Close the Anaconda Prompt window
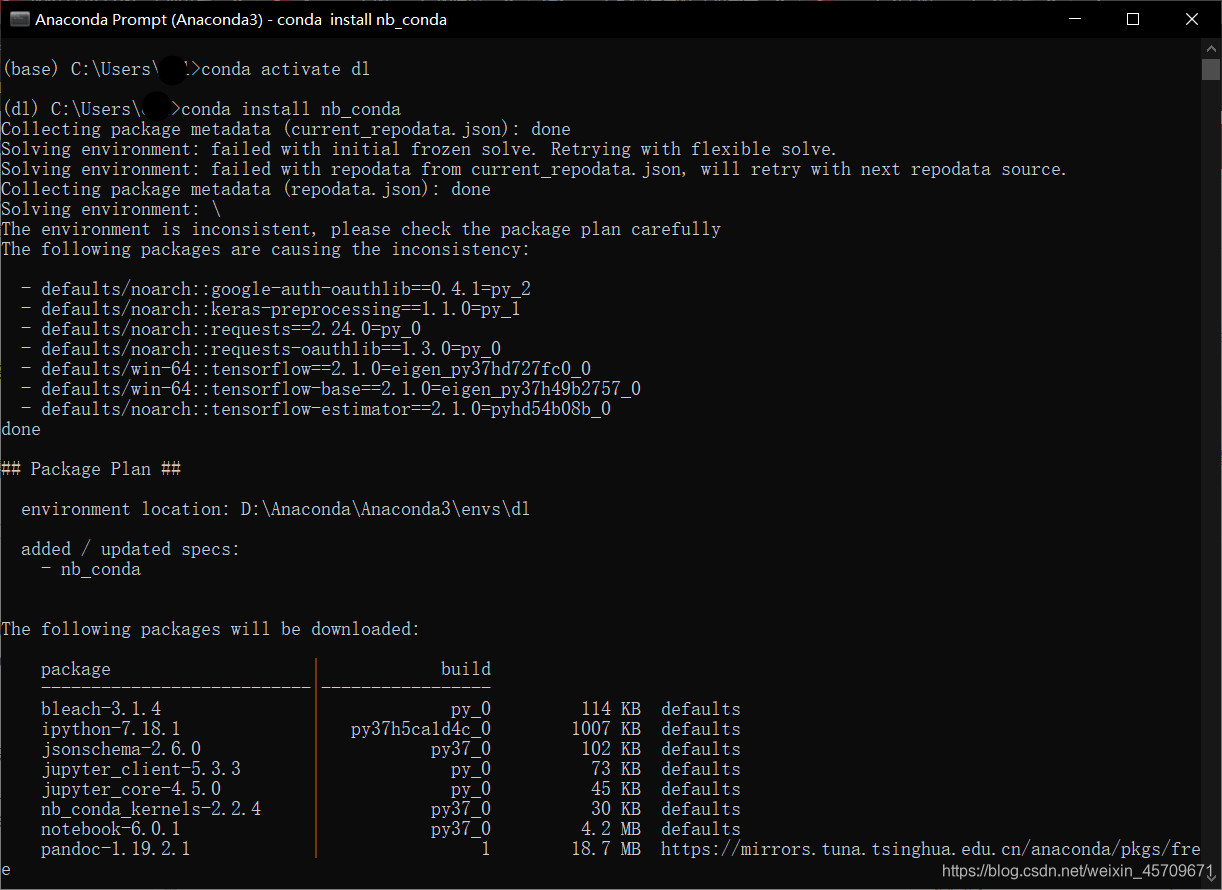The width and height of the screenshot is (1222, 890). coord(1192,19)
